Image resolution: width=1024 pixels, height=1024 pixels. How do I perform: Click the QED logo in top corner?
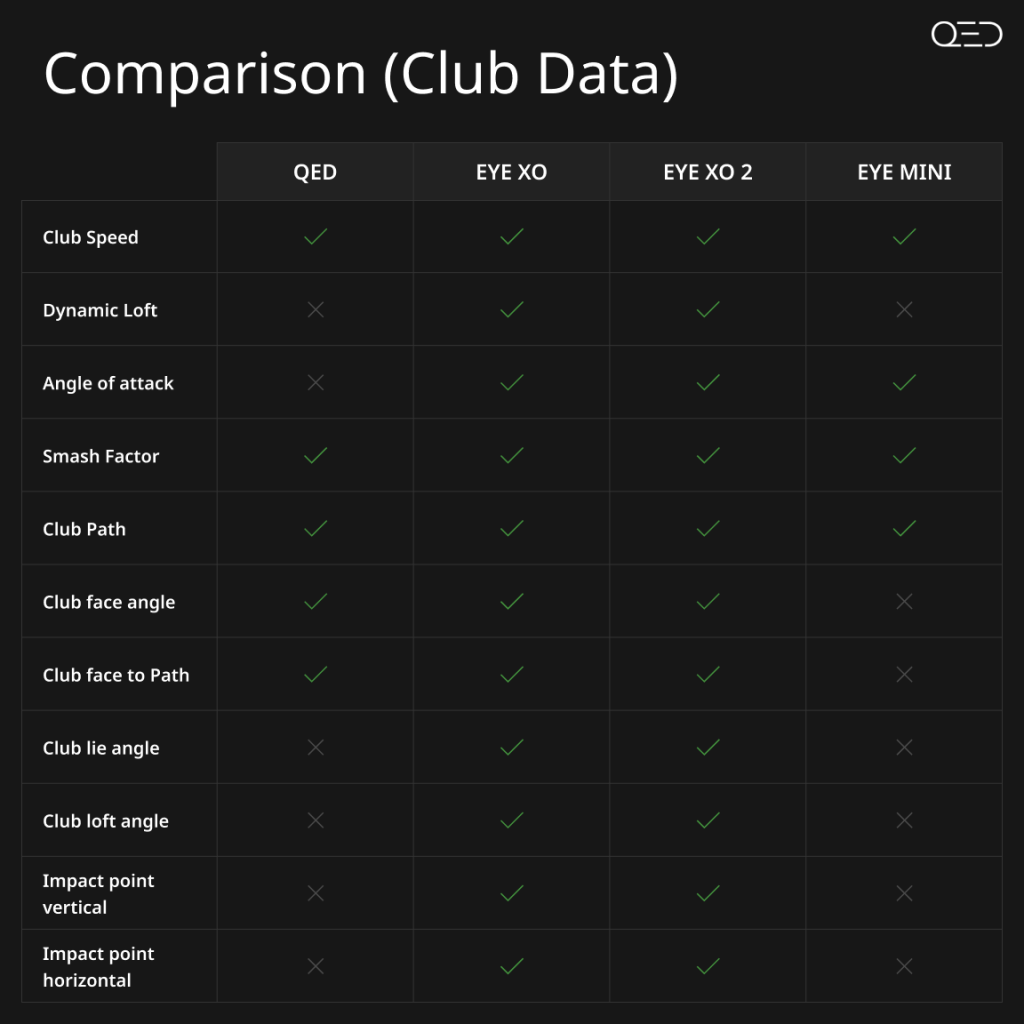[966, 34]
